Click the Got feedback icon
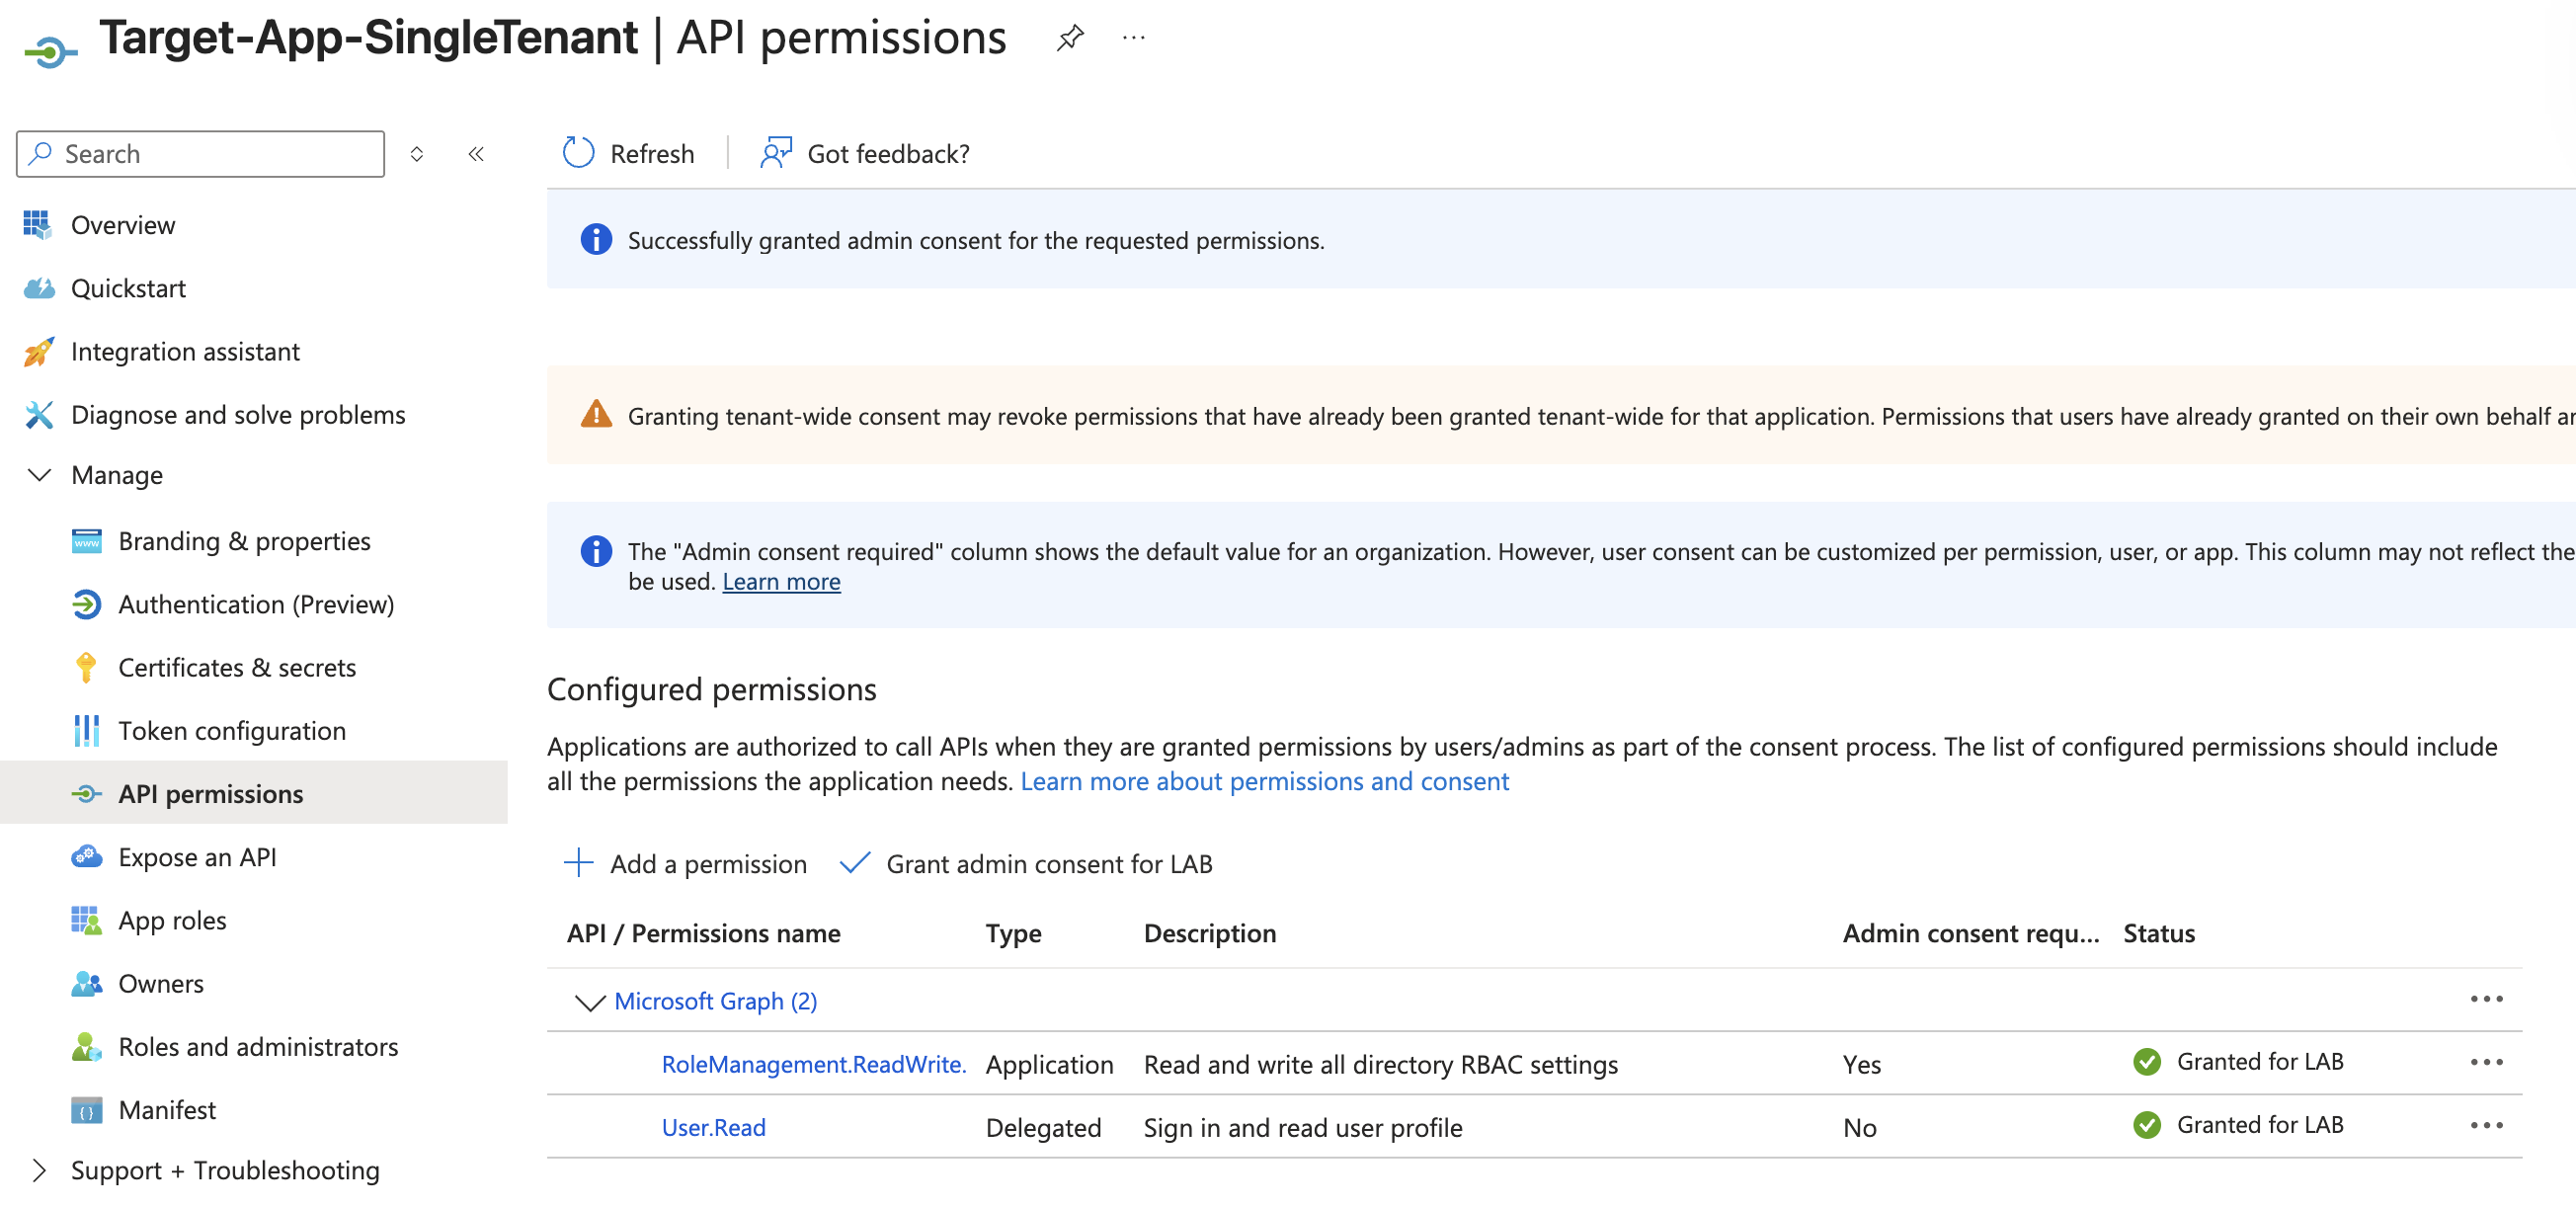 [776, 153]
